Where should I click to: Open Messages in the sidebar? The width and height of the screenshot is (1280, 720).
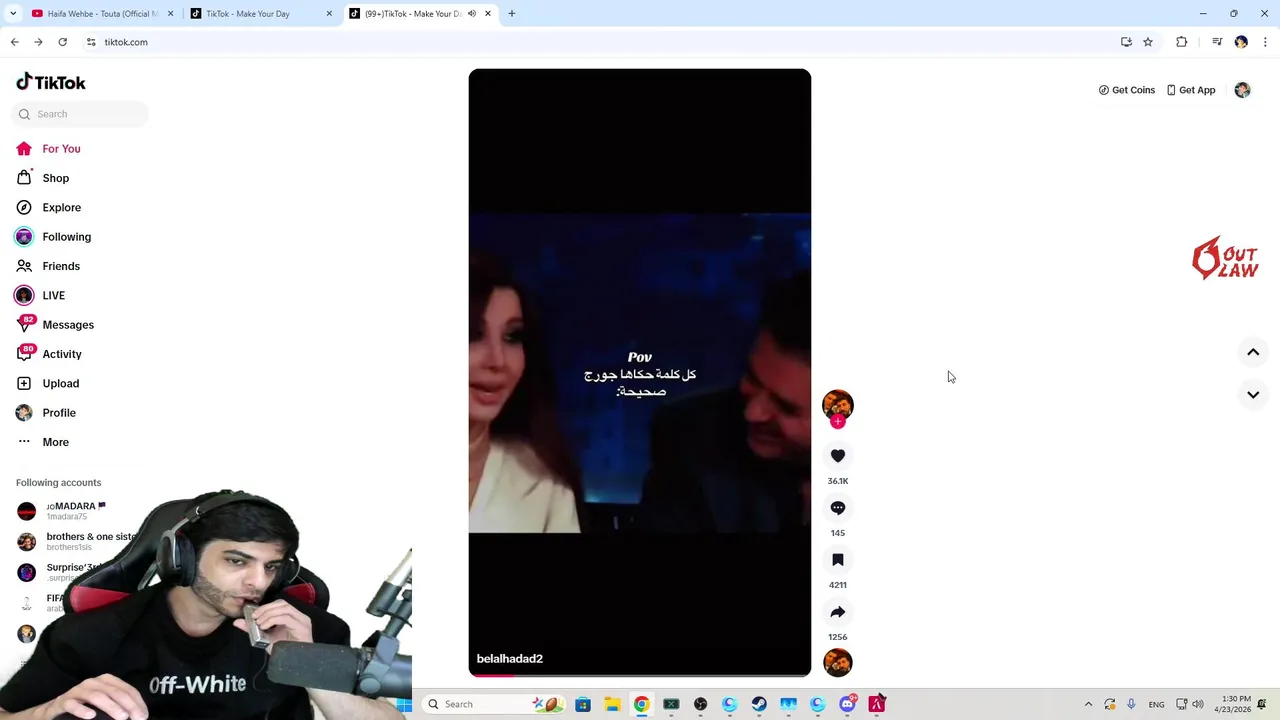click(x=68, y=325)
